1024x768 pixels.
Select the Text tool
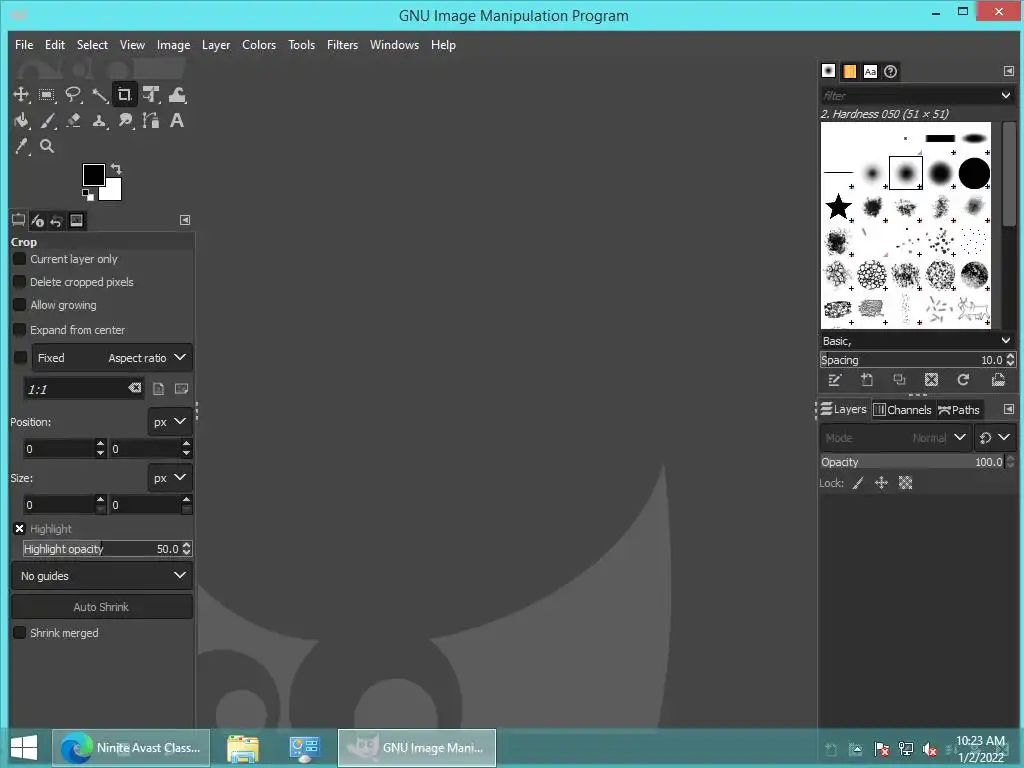[x=177, y=120]
